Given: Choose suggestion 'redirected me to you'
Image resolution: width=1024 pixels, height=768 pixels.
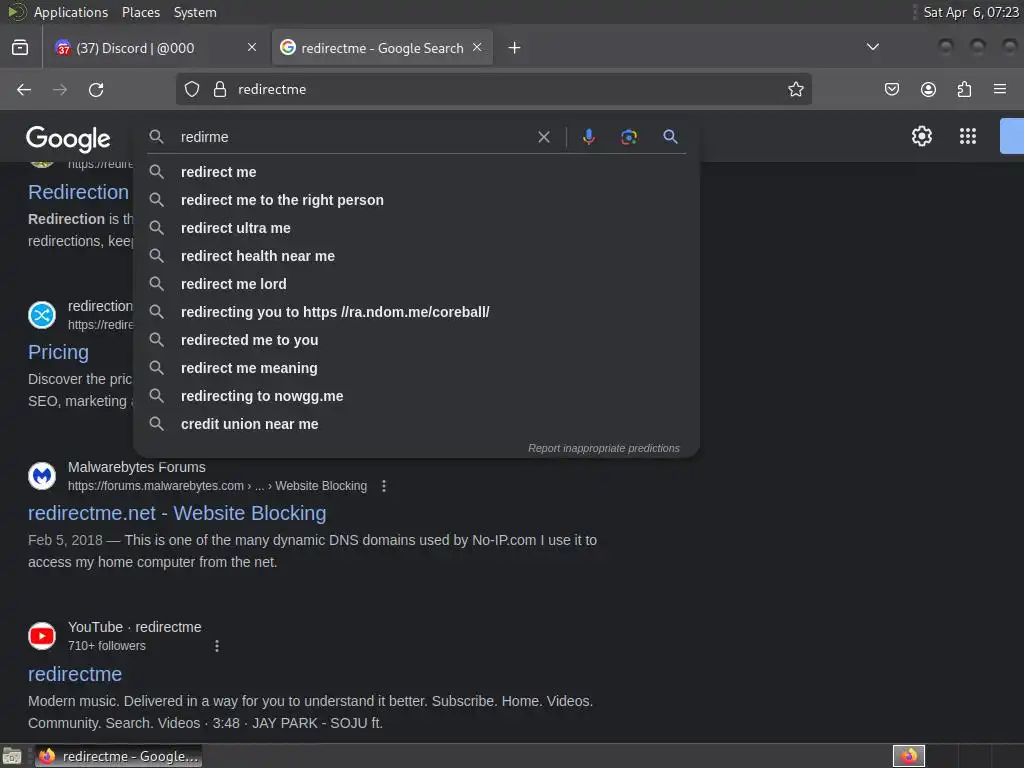Looking at the screenshot, I should [416, 340].
